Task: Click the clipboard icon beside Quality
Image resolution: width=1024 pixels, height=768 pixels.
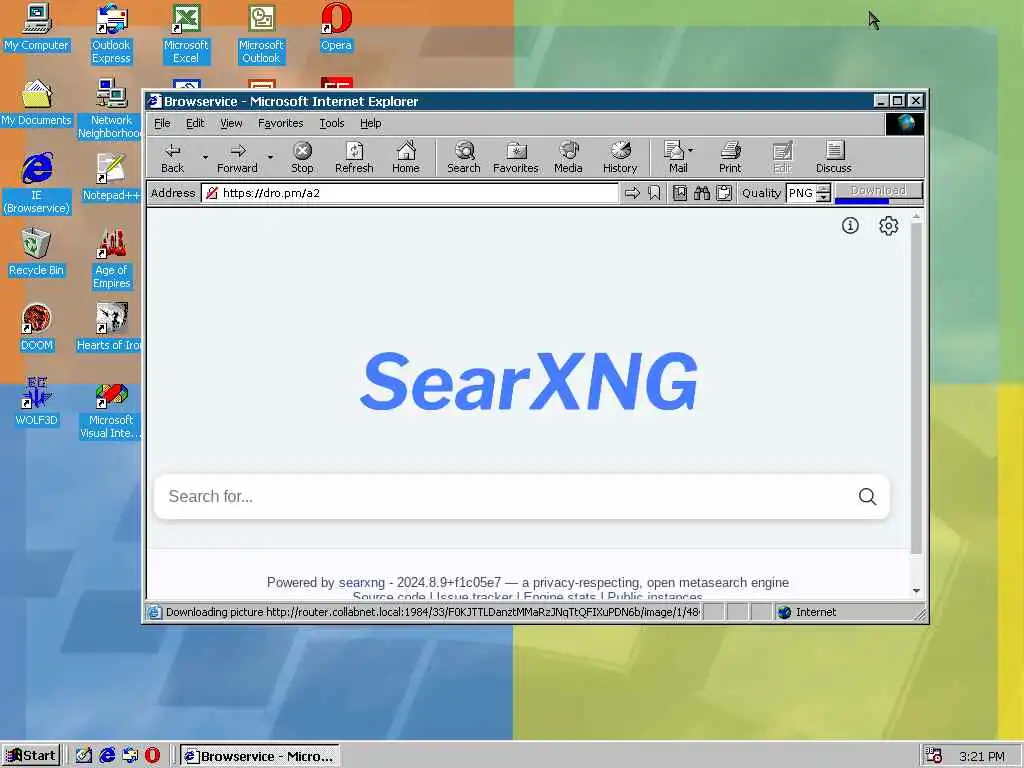Action: [724, 193]
